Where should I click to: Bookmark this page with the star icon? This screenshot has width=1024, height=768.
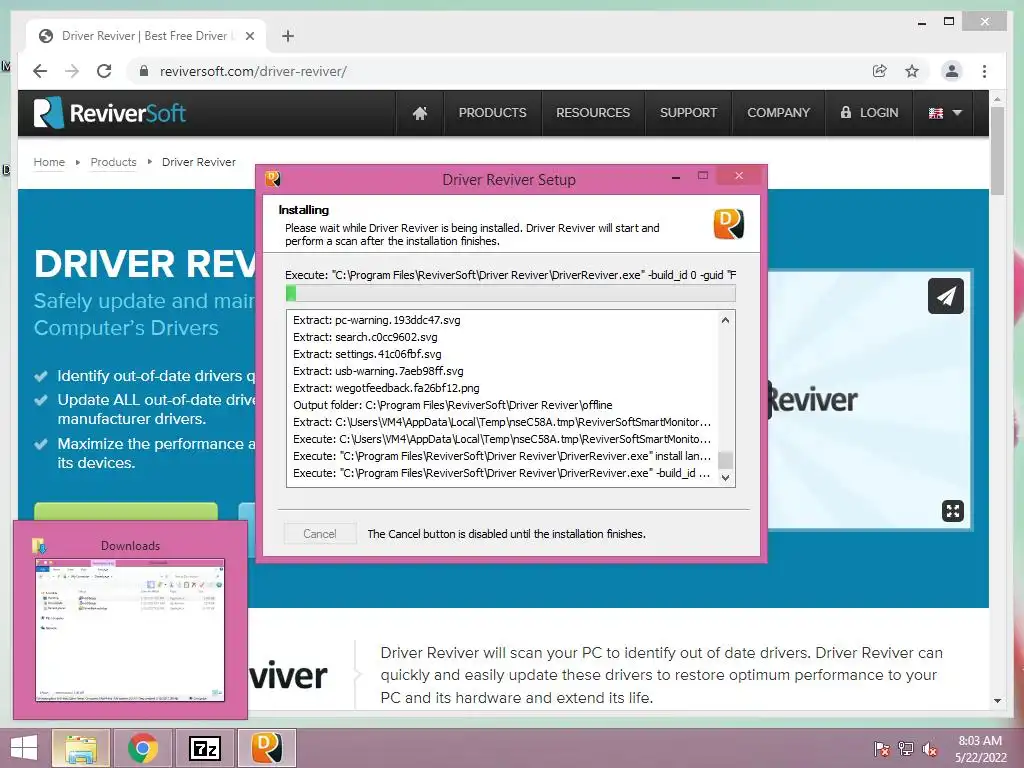[x=912, y=71]
